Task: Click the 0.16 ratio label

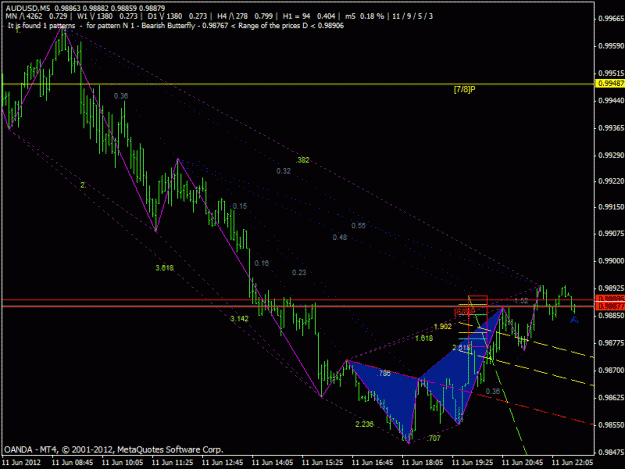Action: [261, 263]
